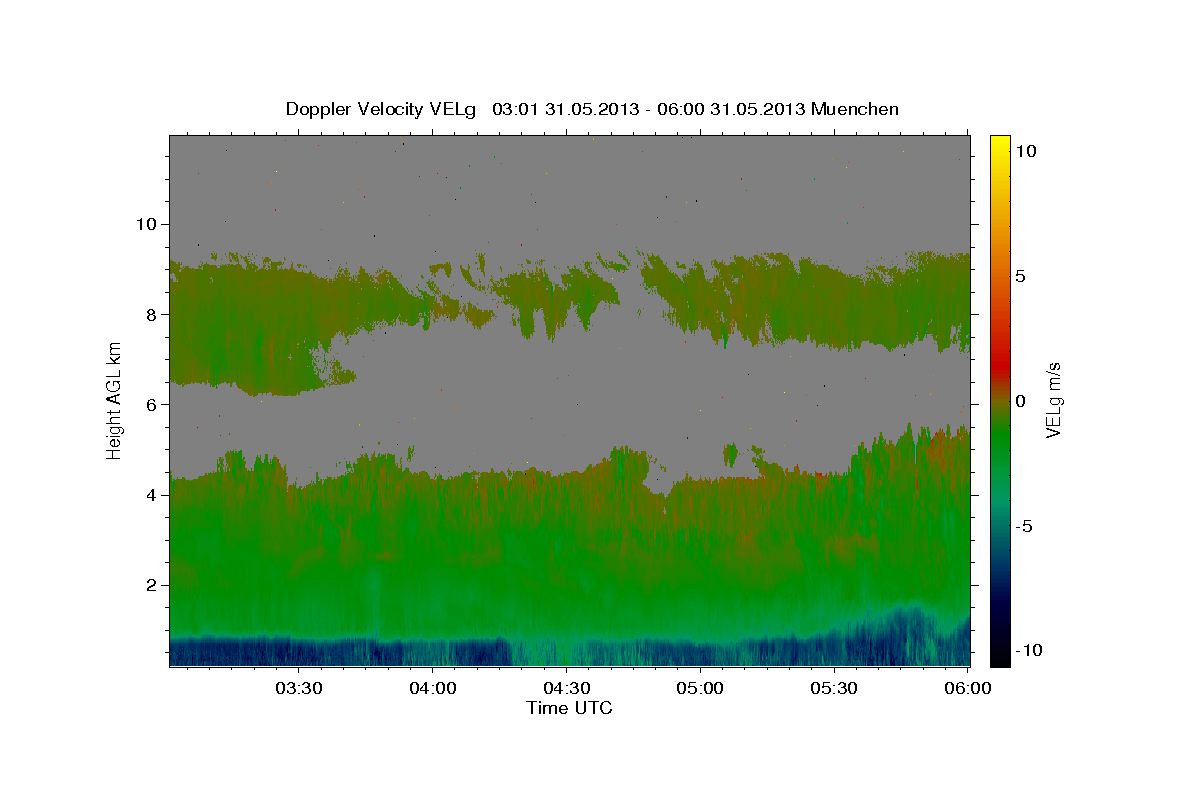
Task: Click the 03:30 time tick label
Action: pos(298,689)
